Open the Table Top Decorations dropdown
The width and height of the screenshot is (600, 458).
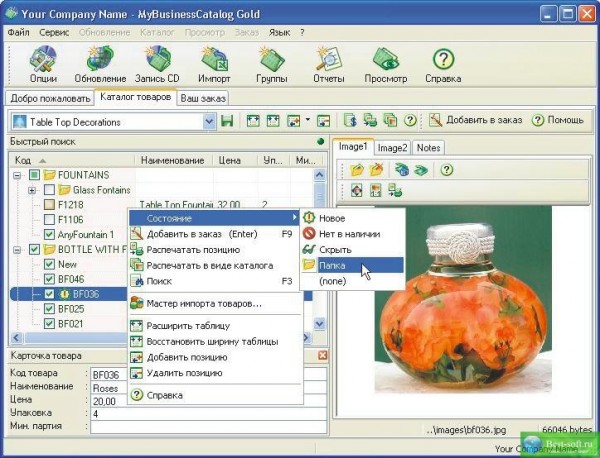tap(209, 122)
